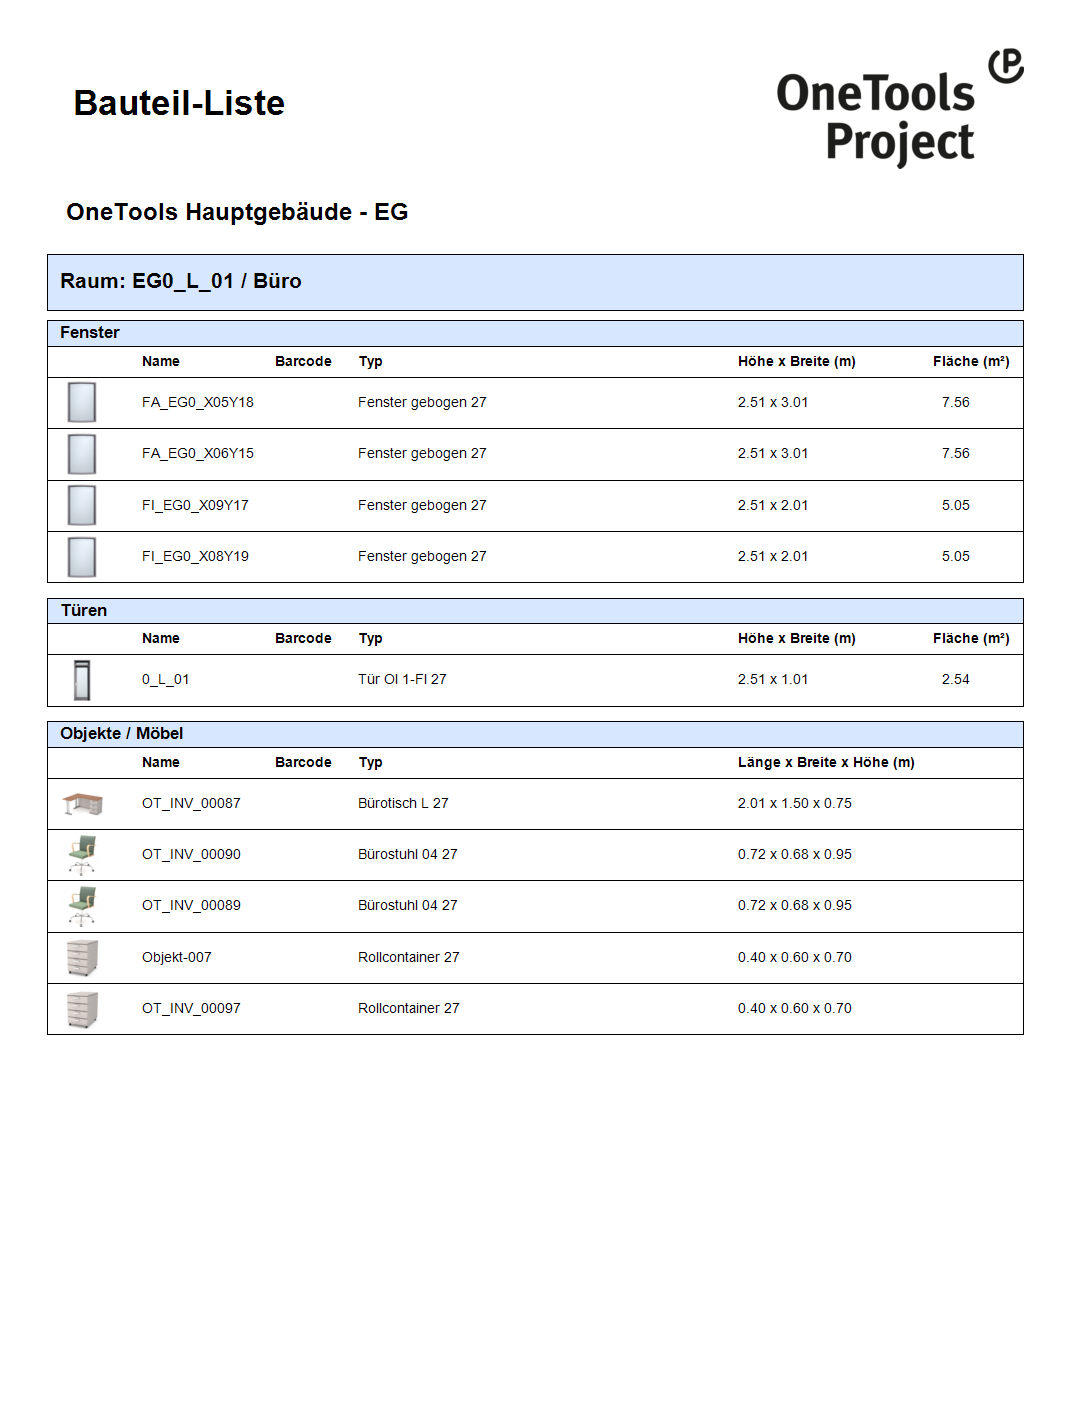Image resolution: width=1071 pixels, height=1421 pixels.
Task: Click the OneTools Hauptgebäude - EG subtitle
Action: pos(237,212)
